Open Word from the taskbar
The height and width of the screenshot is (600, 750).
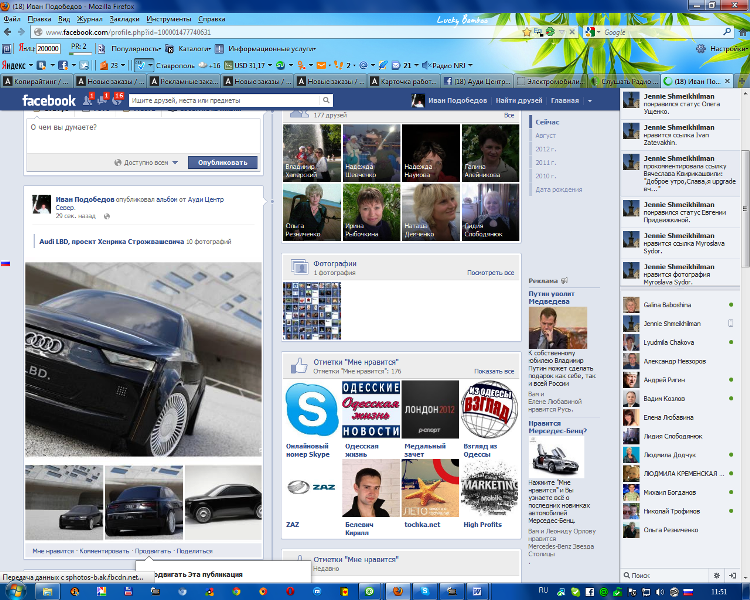477,591
